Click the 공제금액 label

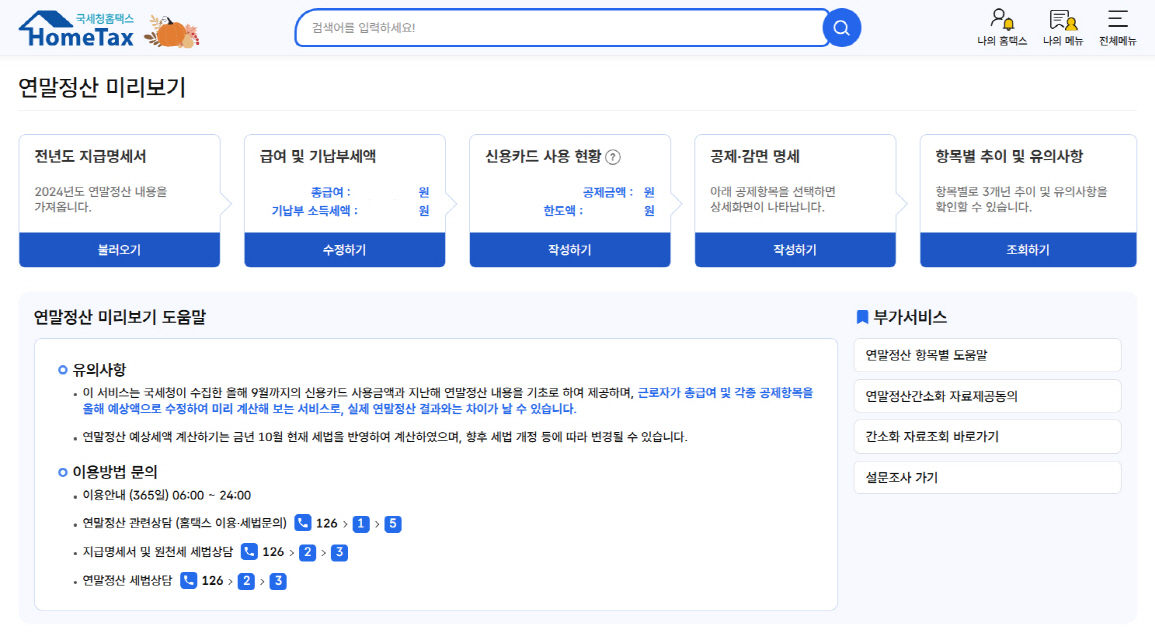[608, 192]
